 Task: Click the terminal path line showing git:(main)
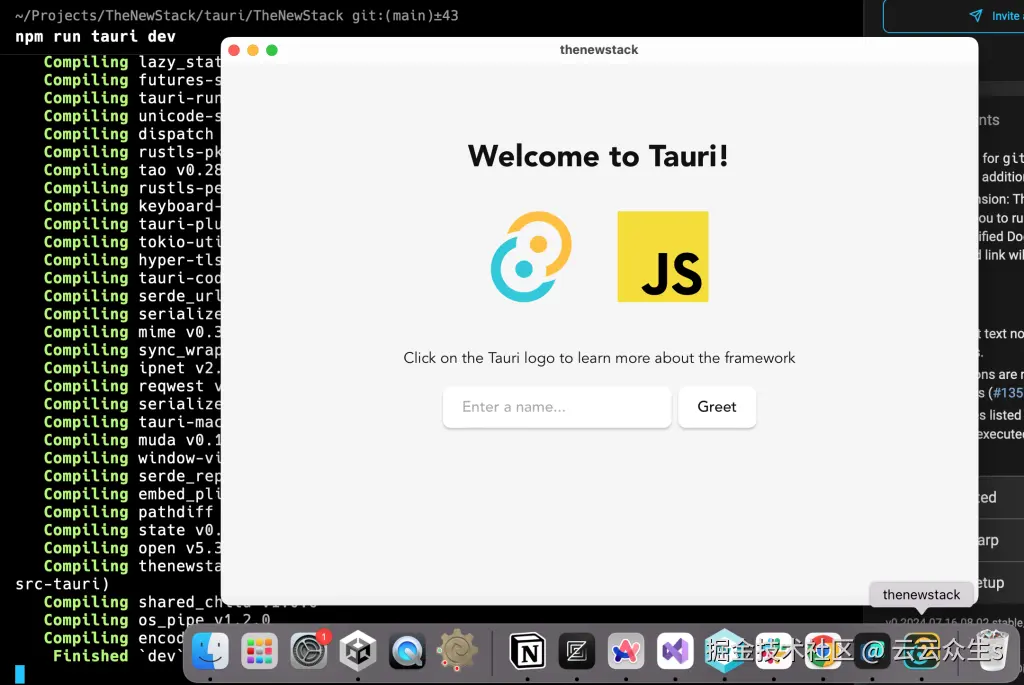(236, 16)
